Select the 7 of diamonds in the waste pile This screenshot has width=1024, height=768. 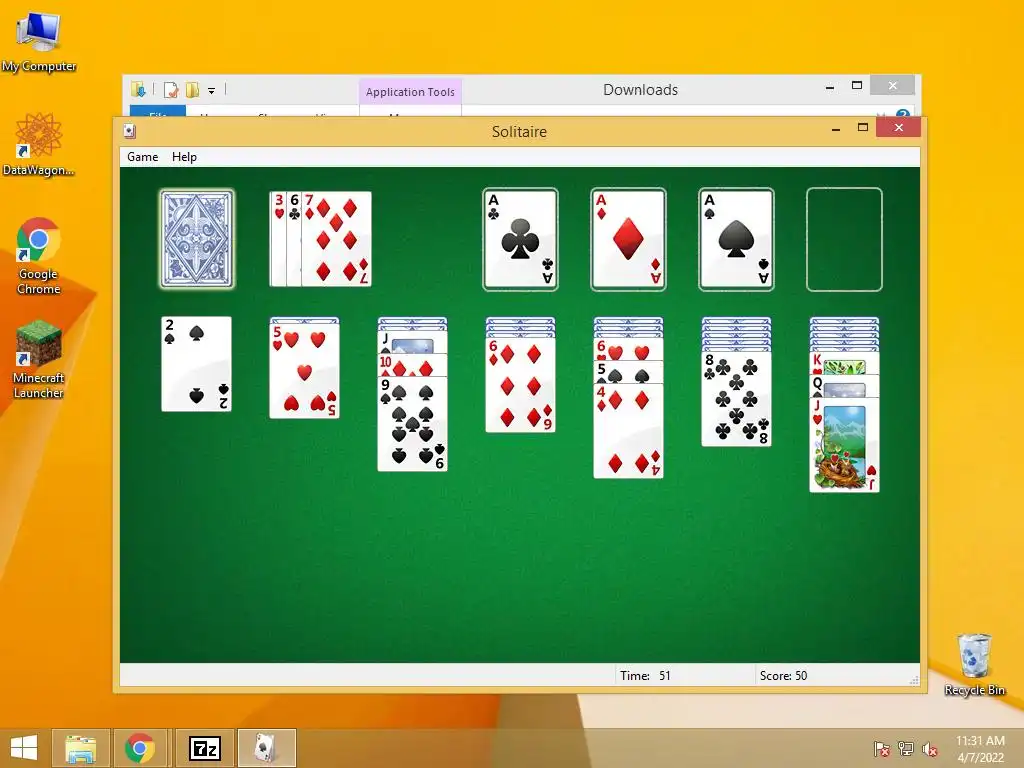tap(337, 239)
